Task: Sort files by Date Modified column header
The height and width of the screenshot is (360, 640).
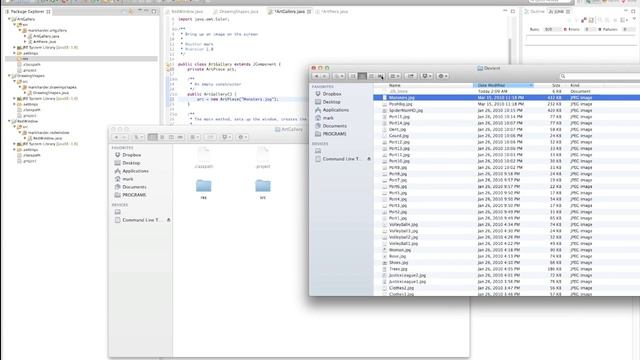Action: point(503,86)
